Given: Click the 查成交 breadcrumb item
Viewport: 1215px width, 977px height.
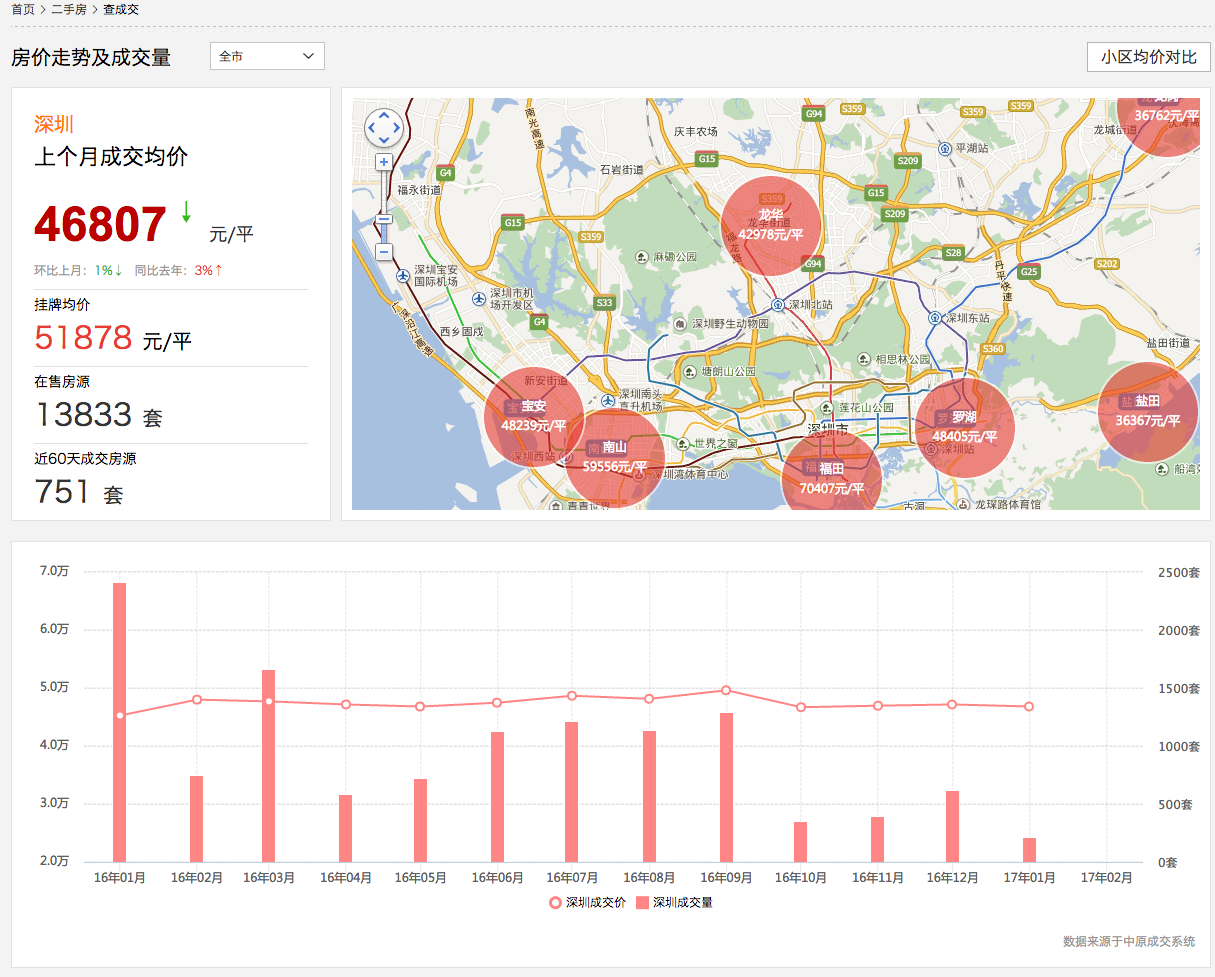Looking at the screenshot, I should [x=121, y=9].
